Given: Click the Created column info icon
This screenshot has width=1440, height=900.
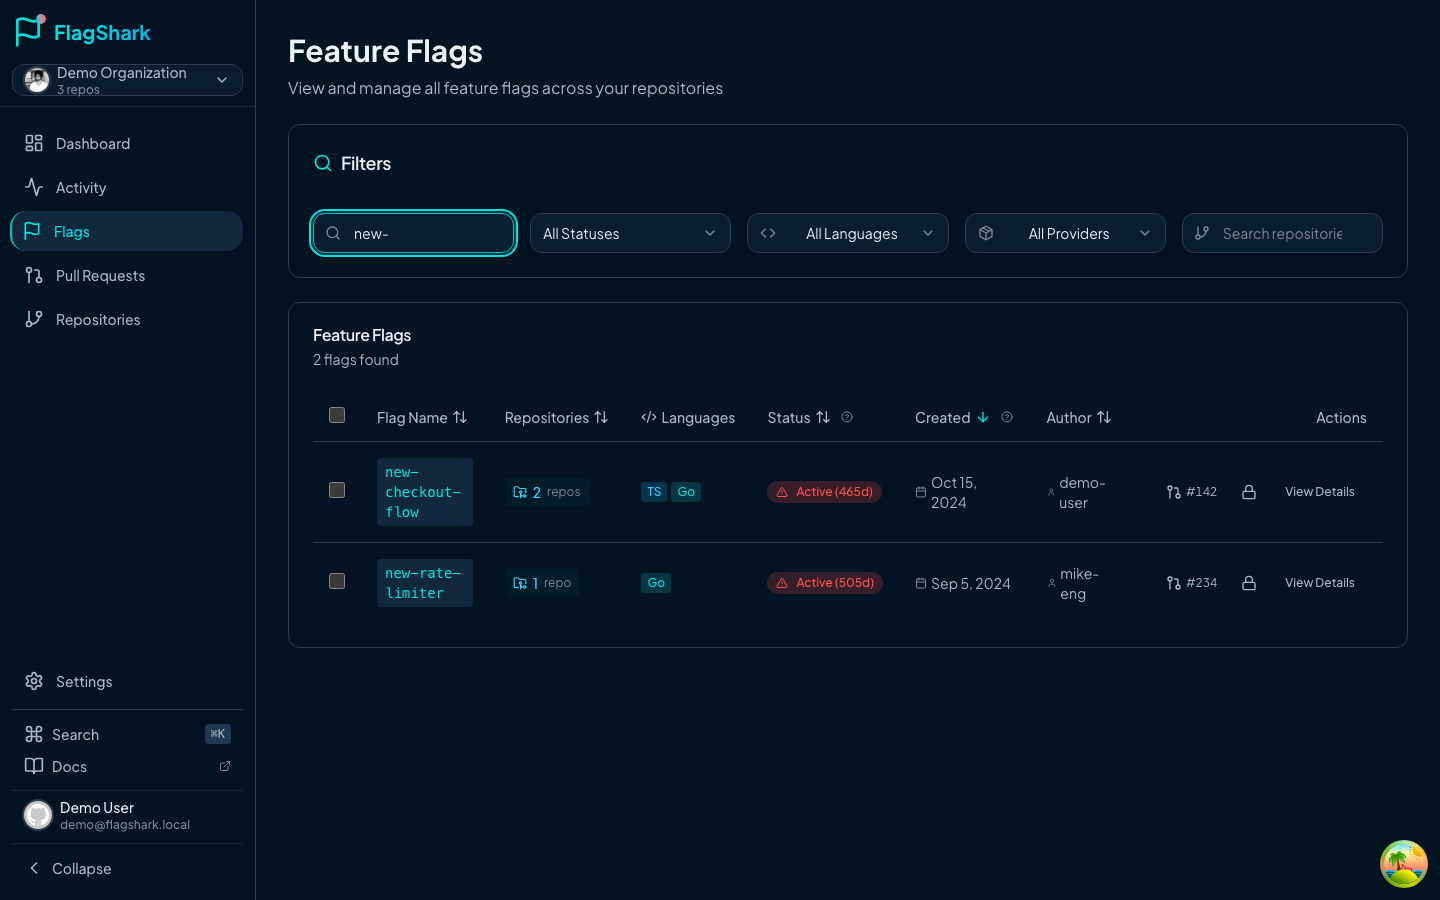Looking at the screenshot, I should point(1007,418).
